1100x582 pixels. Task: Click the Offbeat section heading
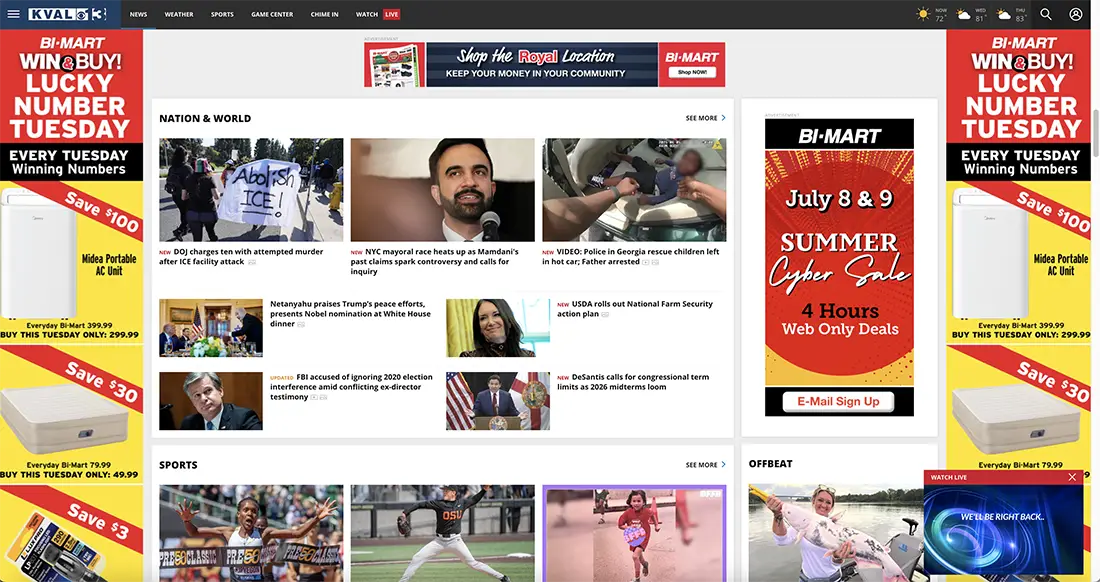coord(770,463)
